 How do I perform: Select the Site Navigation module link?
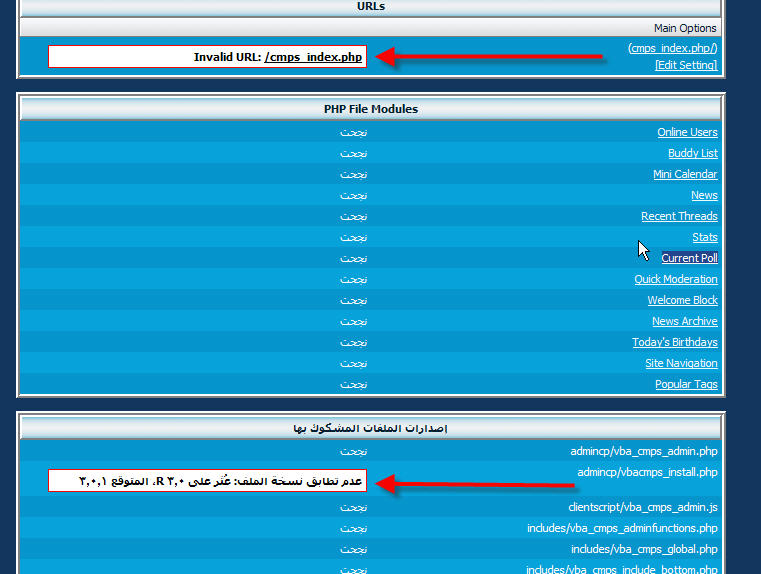tap(681, 363)
